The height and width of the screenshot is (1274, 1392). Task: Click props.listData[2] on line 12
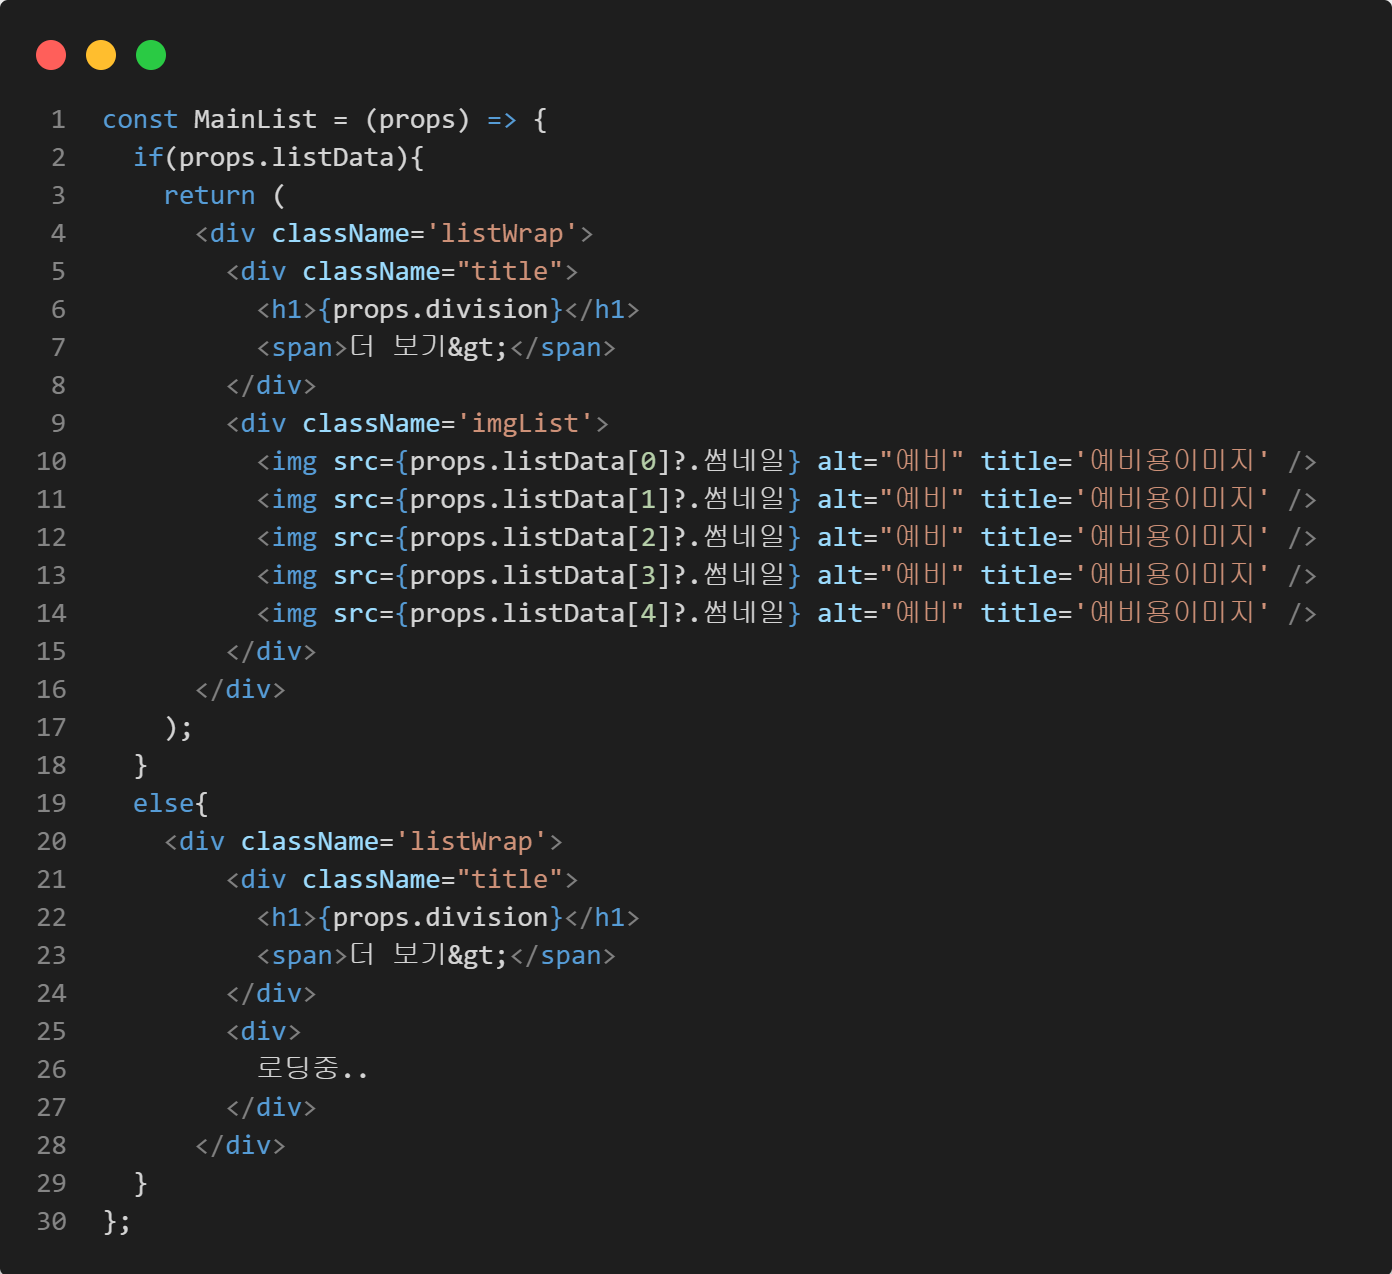click(x=540, y=537)
